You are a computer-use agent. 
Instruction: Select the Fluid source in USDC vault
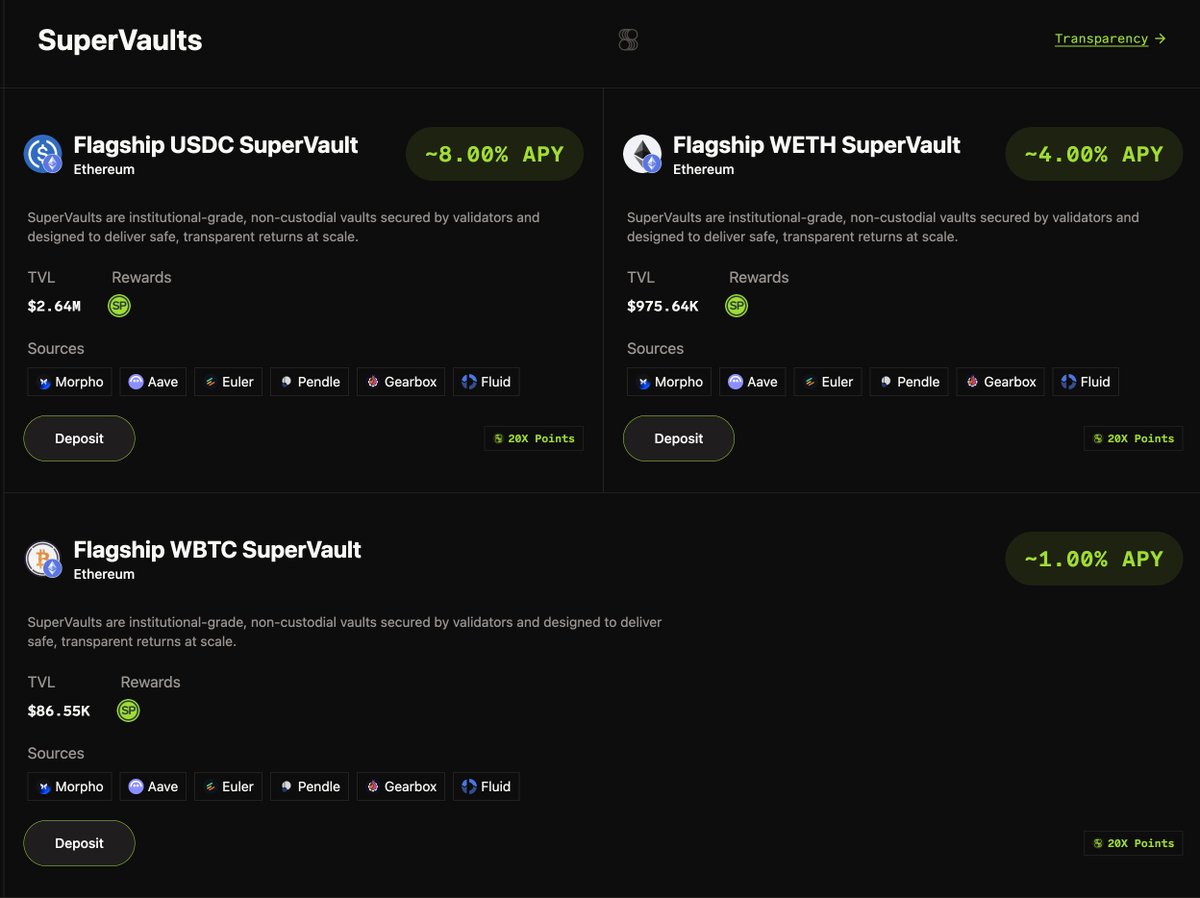486,382
